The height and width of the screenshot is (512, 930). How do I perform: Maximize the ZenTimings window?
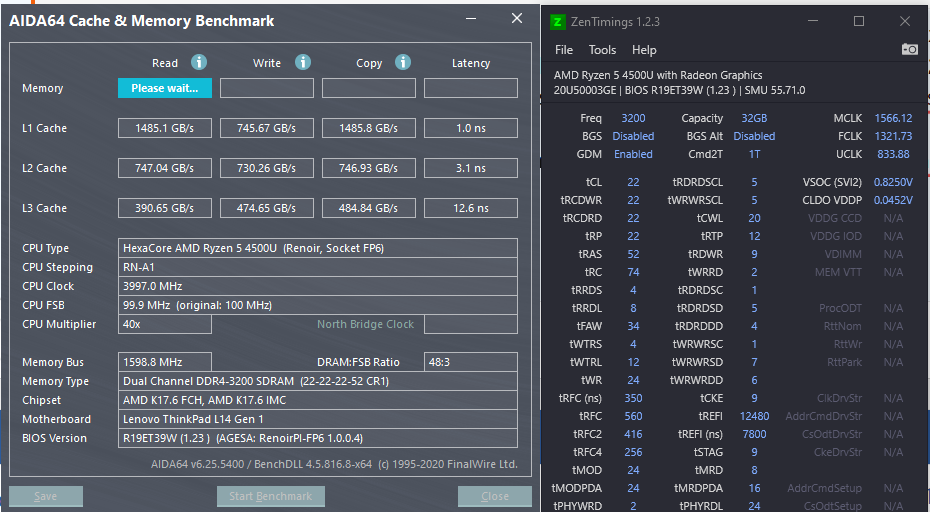click(858, 21)
